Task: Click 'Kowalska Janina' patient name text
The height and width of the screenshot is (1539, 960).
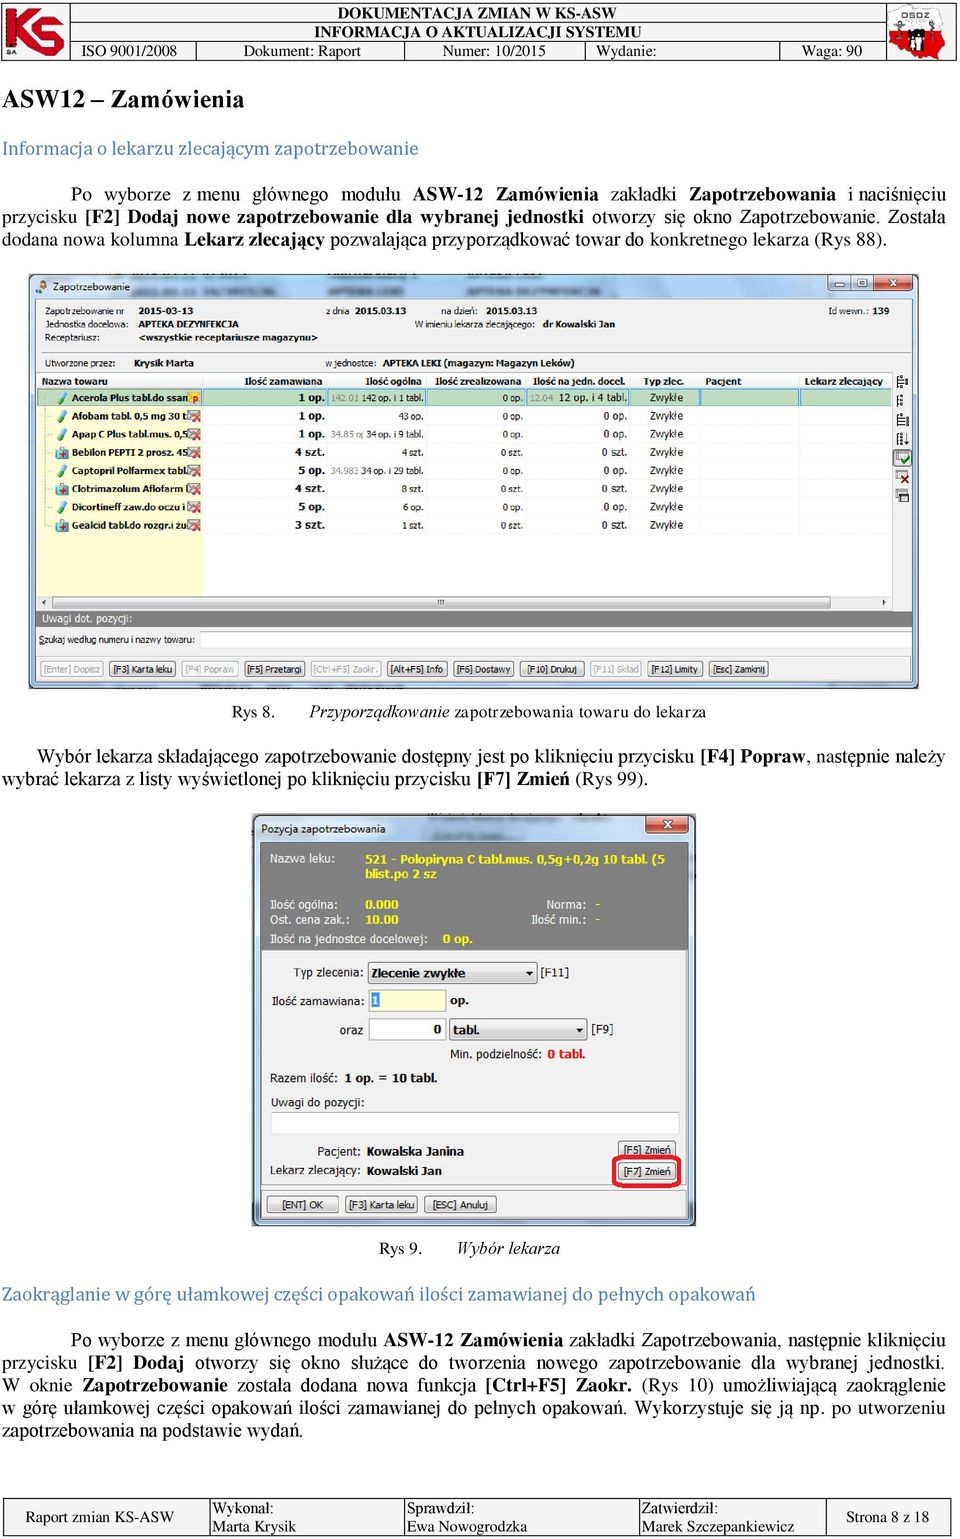Action: 415,1152
